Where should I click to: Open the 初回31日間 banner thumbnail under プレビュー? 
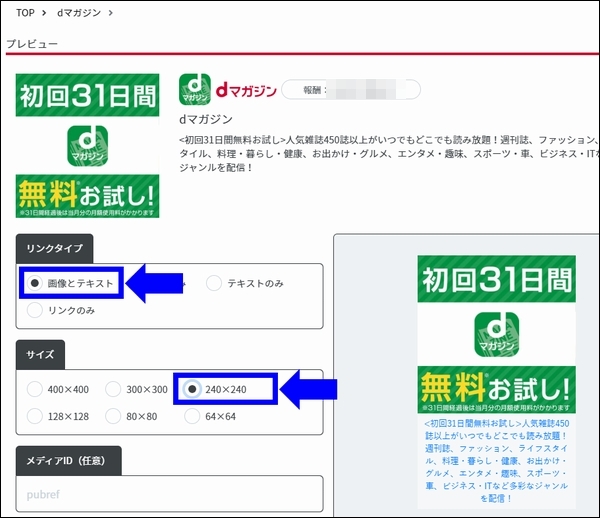tap(87, 146)
